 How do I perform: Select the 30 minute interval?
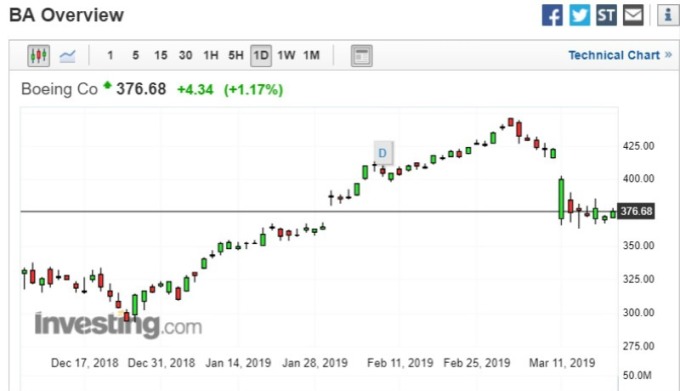click(186, 55)
